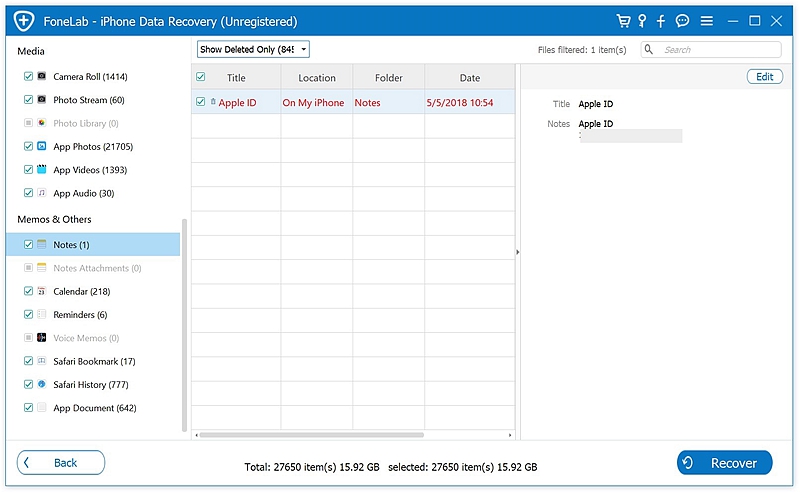Toggle the Reminders checkbox
This screenshot has height=493, width=800.
29,314
